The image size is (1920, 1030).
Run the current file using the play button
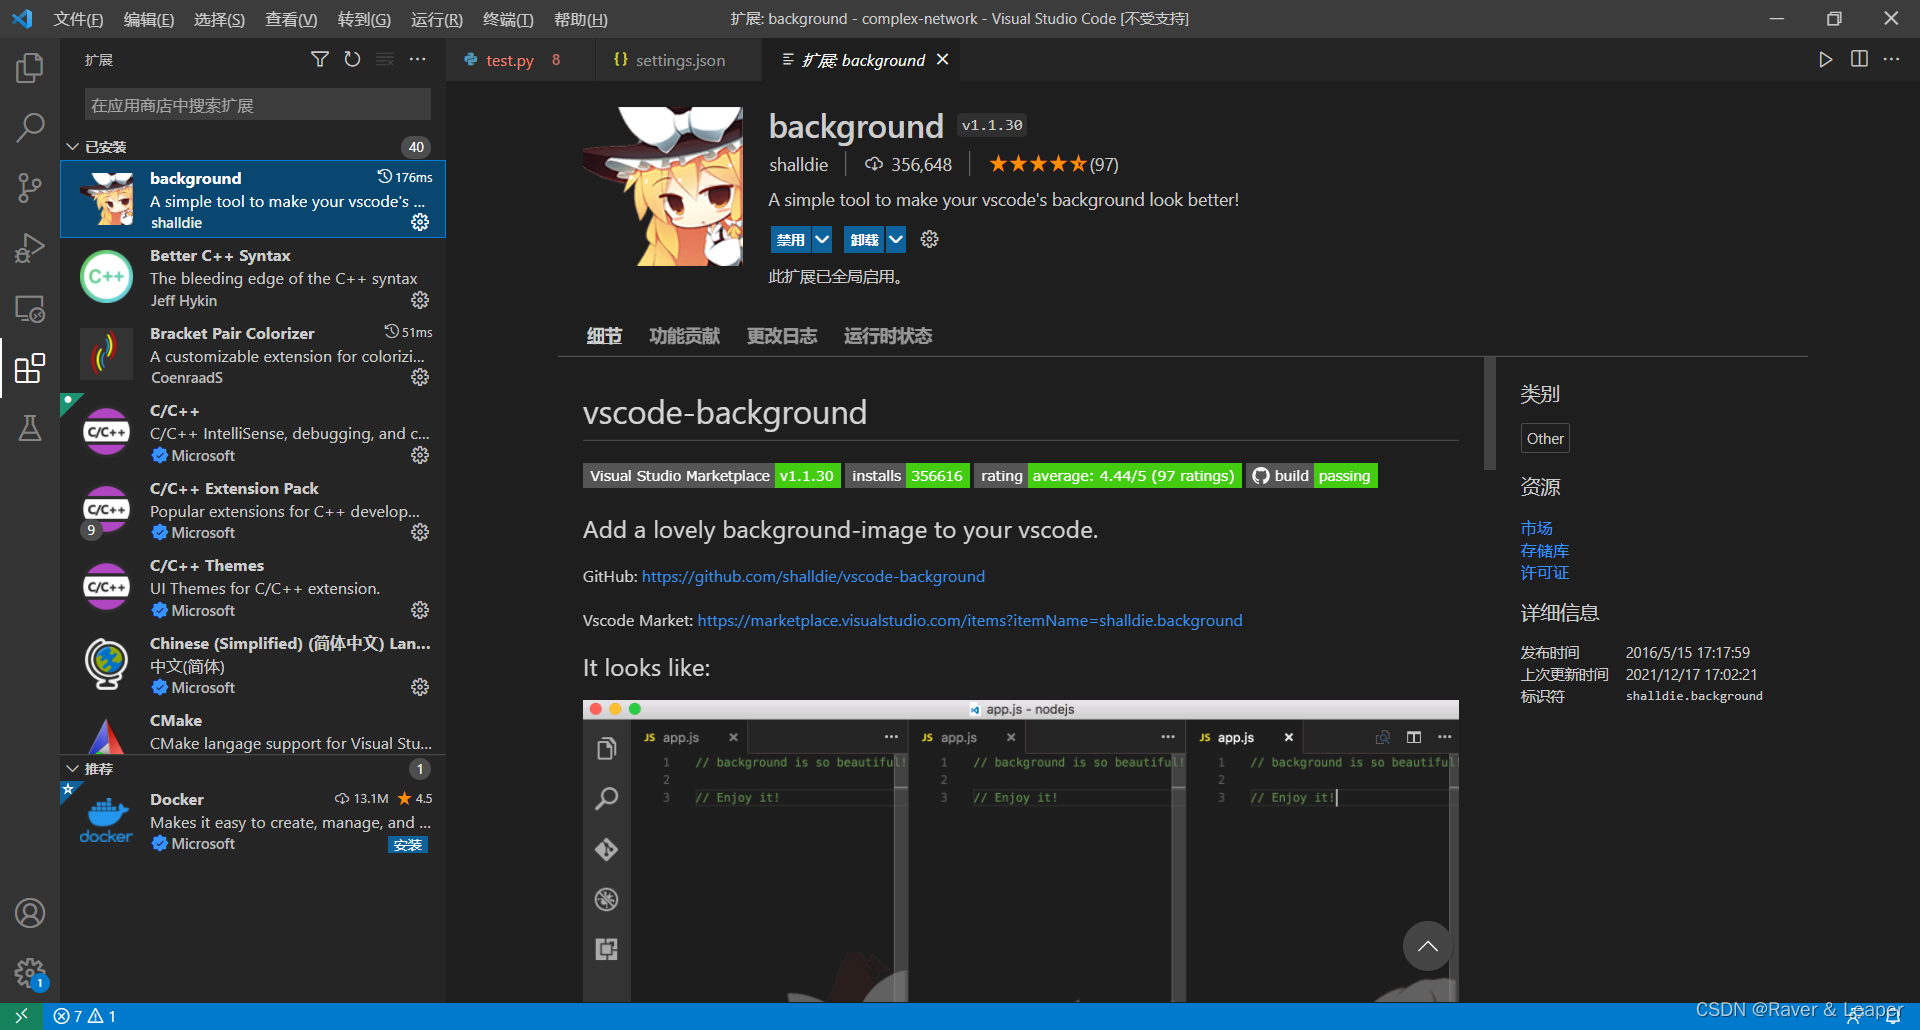[1824, 59]
